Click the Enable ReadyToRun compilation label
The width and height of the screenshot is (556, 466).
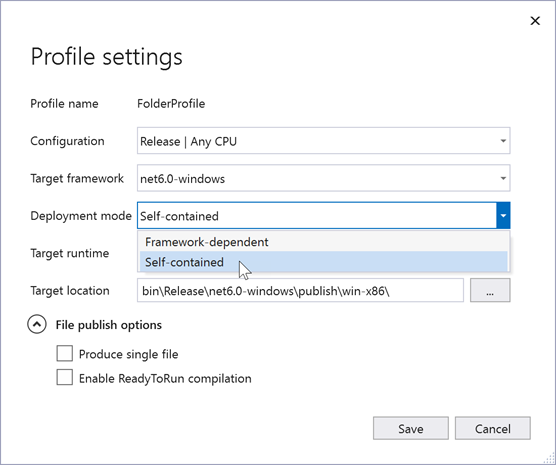(165, 378)
